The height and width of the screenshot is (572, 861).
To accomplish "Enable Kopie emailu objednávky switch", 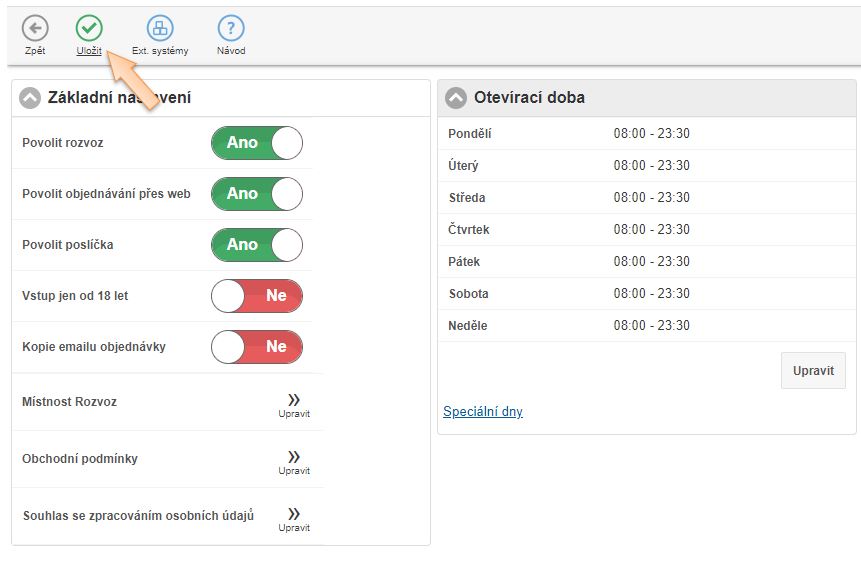I will coord(256,347).
